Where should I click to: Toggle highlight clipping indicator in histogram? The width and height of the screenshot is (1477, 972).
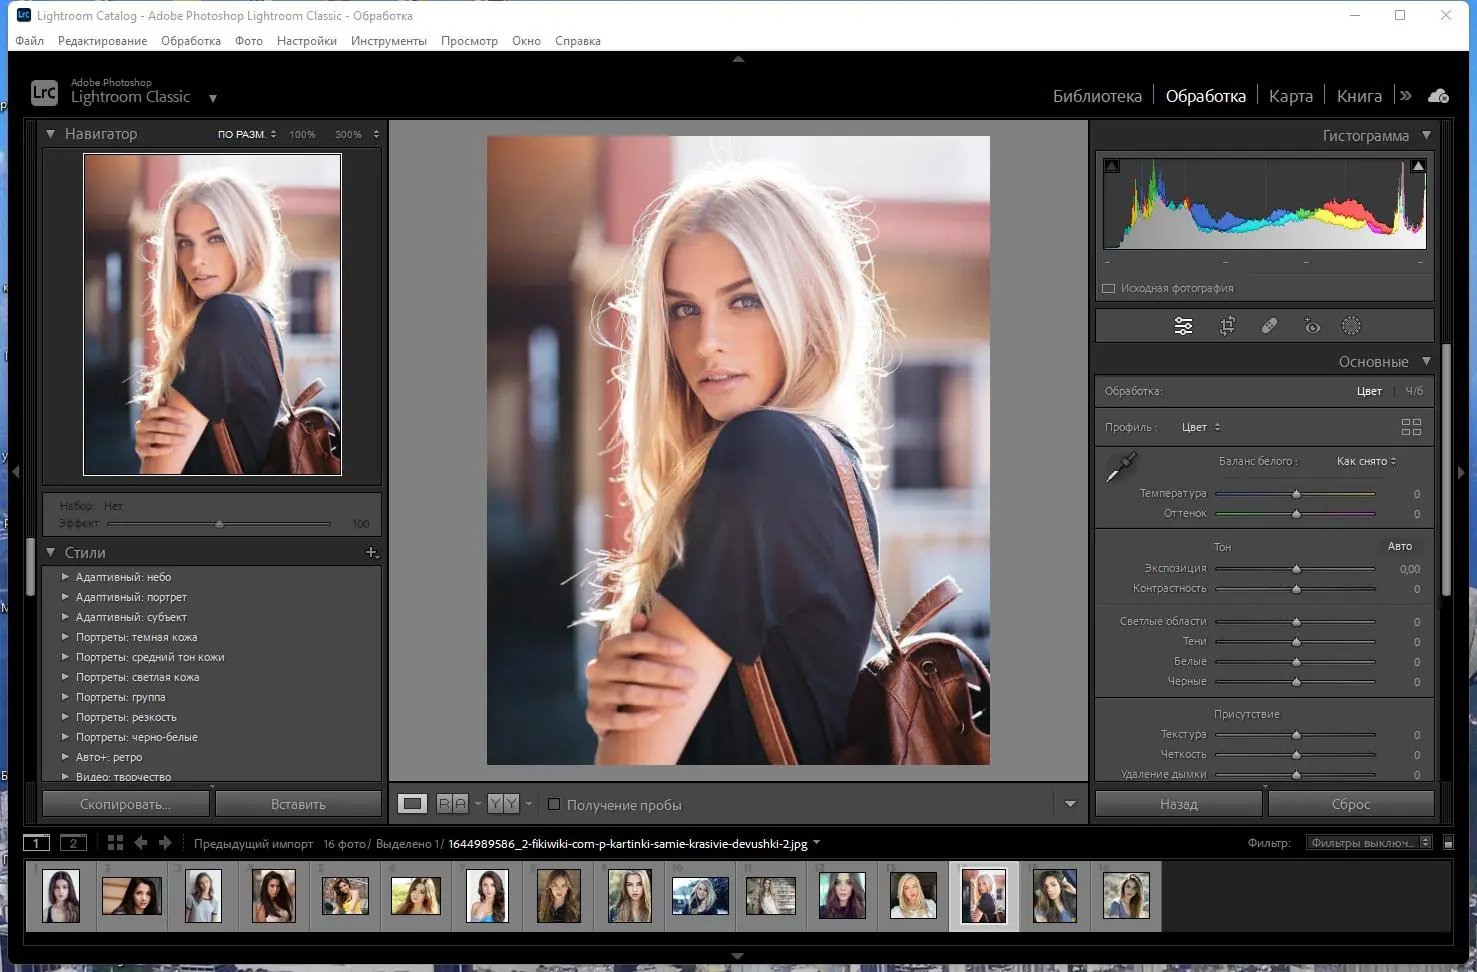point(1418,166)
